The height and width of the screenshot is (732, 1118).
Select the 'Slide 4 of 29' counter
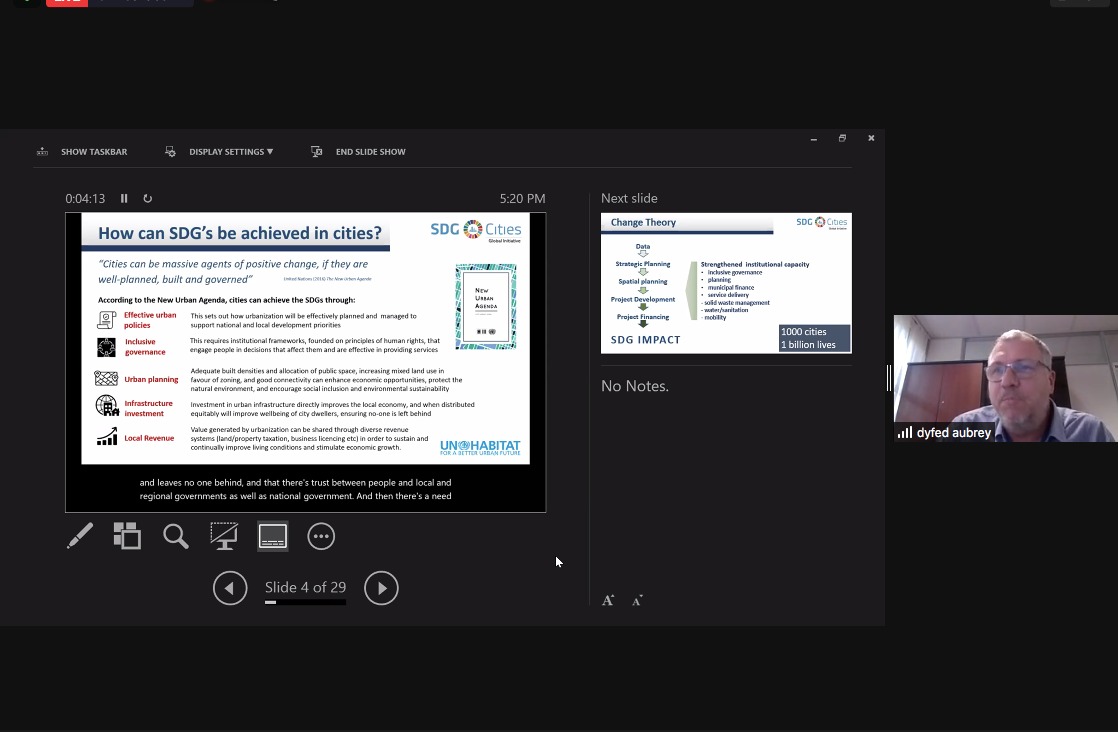click(305, 587)
